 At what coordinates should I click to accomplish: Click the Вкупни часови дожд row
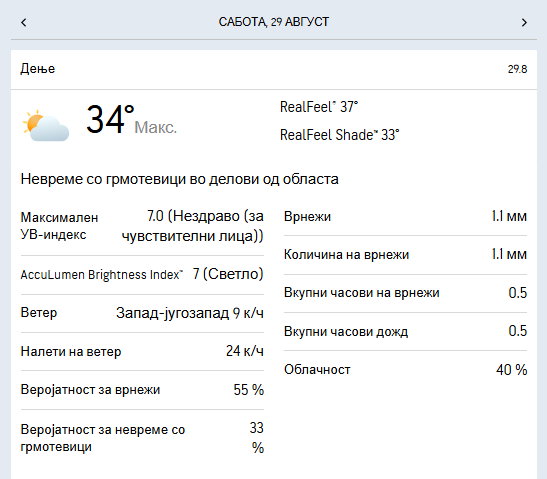coord(405,331)
